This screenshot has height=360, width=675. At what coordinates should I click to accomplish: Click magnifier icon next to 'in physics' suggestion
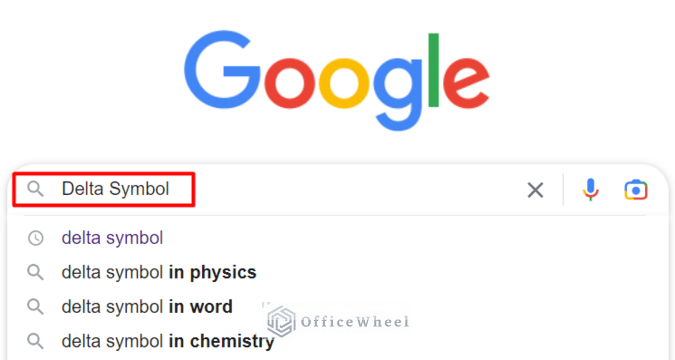[x=35, y=273]
